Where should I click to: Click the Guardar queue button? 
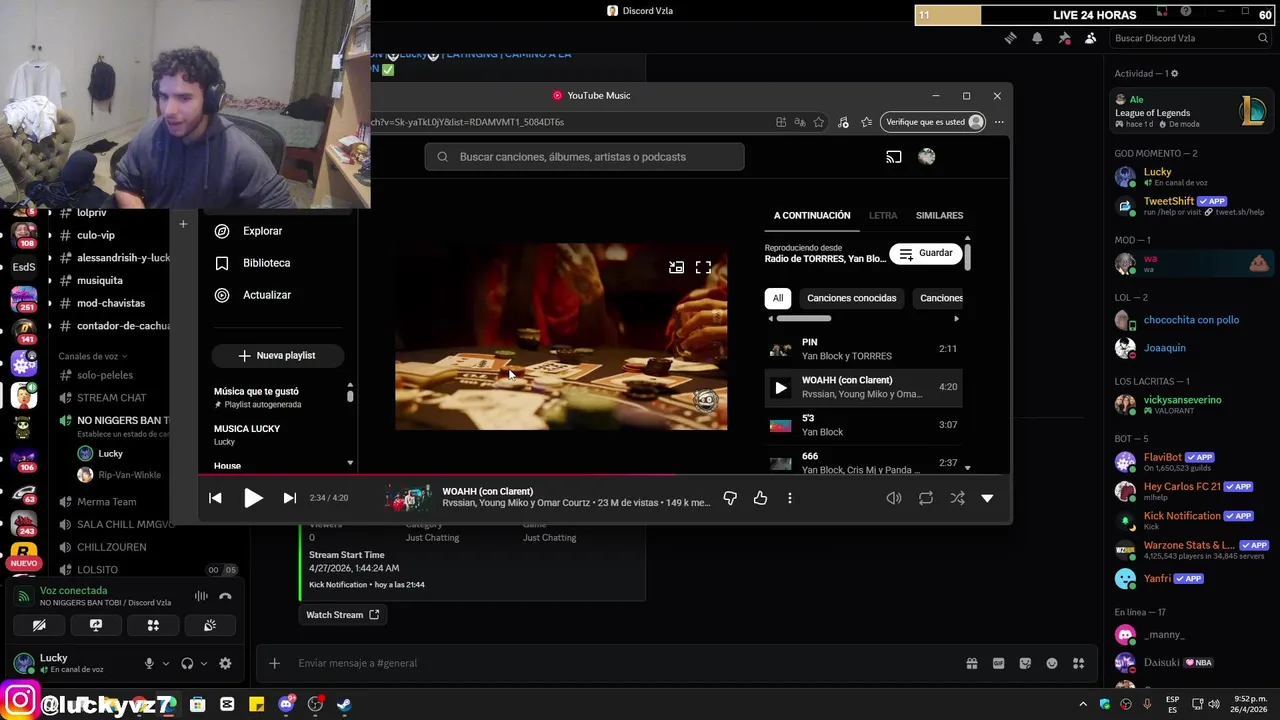[x=926, y=253]
